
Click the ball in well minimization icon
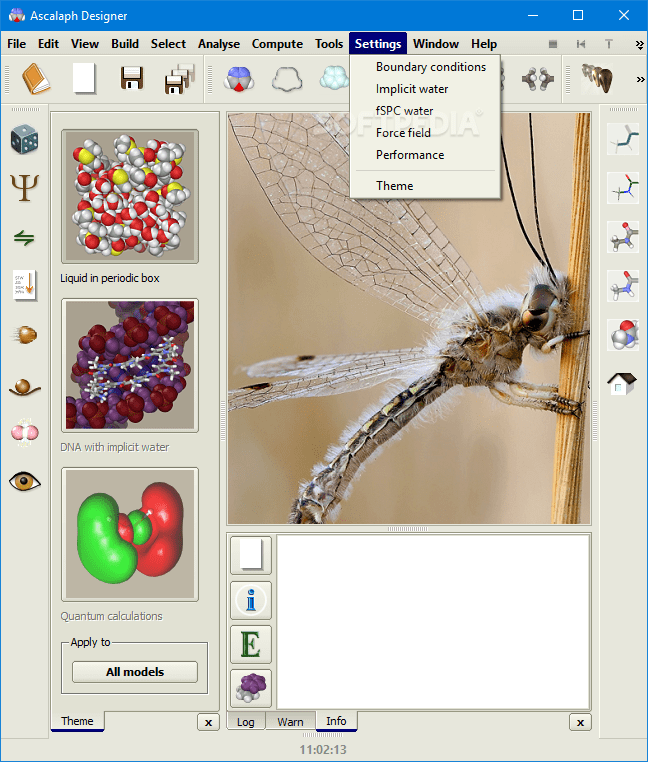24,388
